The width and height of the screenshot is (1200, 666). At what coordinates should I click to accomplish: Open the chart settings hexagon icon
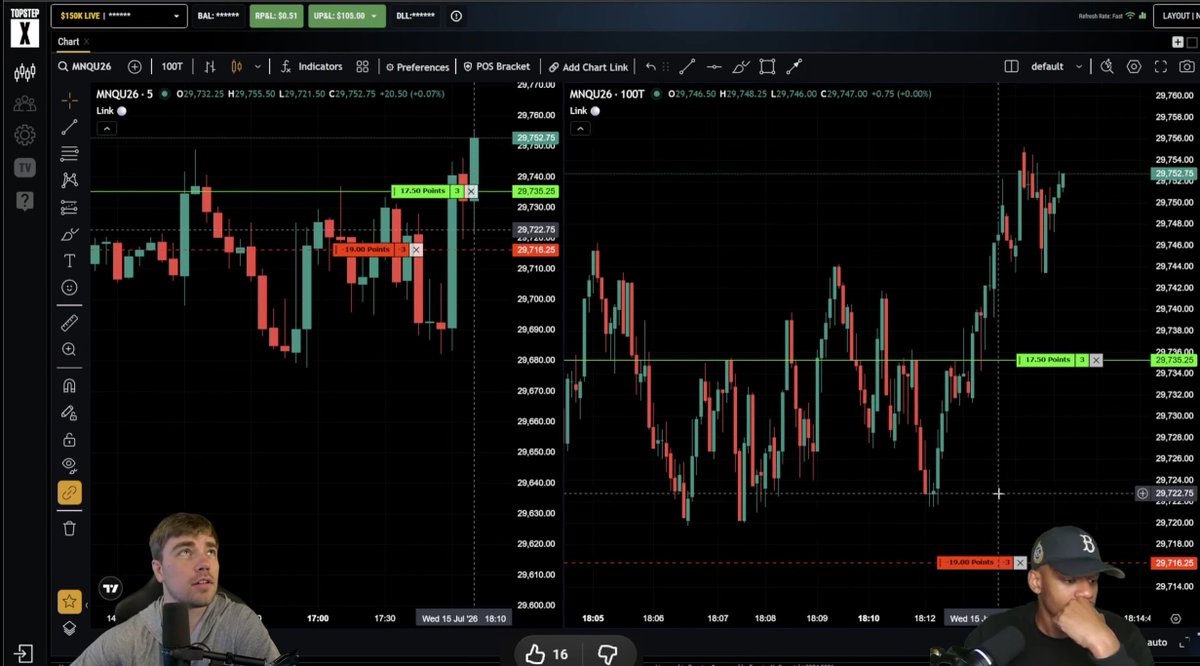pos(1134,67)
